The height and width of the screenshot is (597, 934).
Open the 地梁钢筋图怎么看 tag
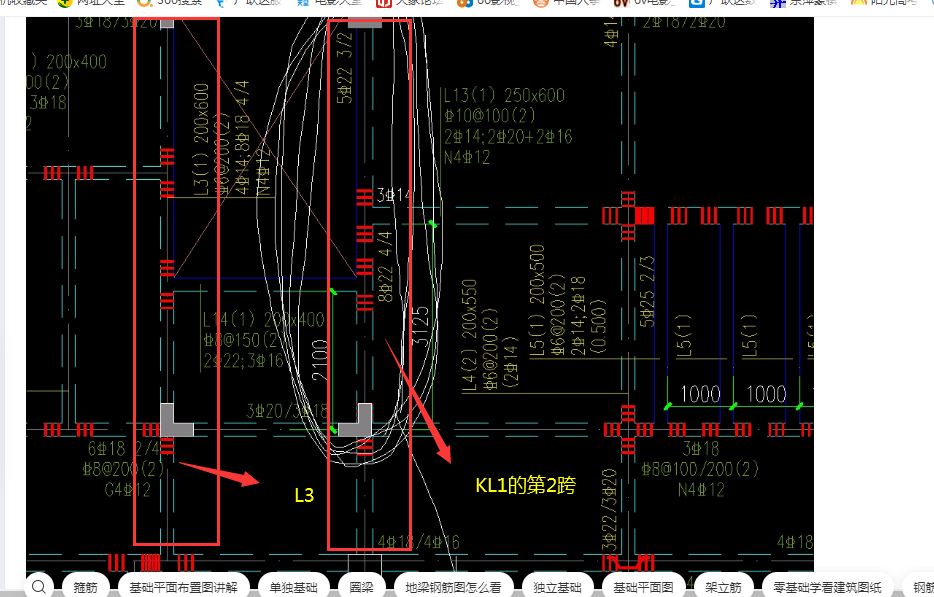click(x=453, y=587)
